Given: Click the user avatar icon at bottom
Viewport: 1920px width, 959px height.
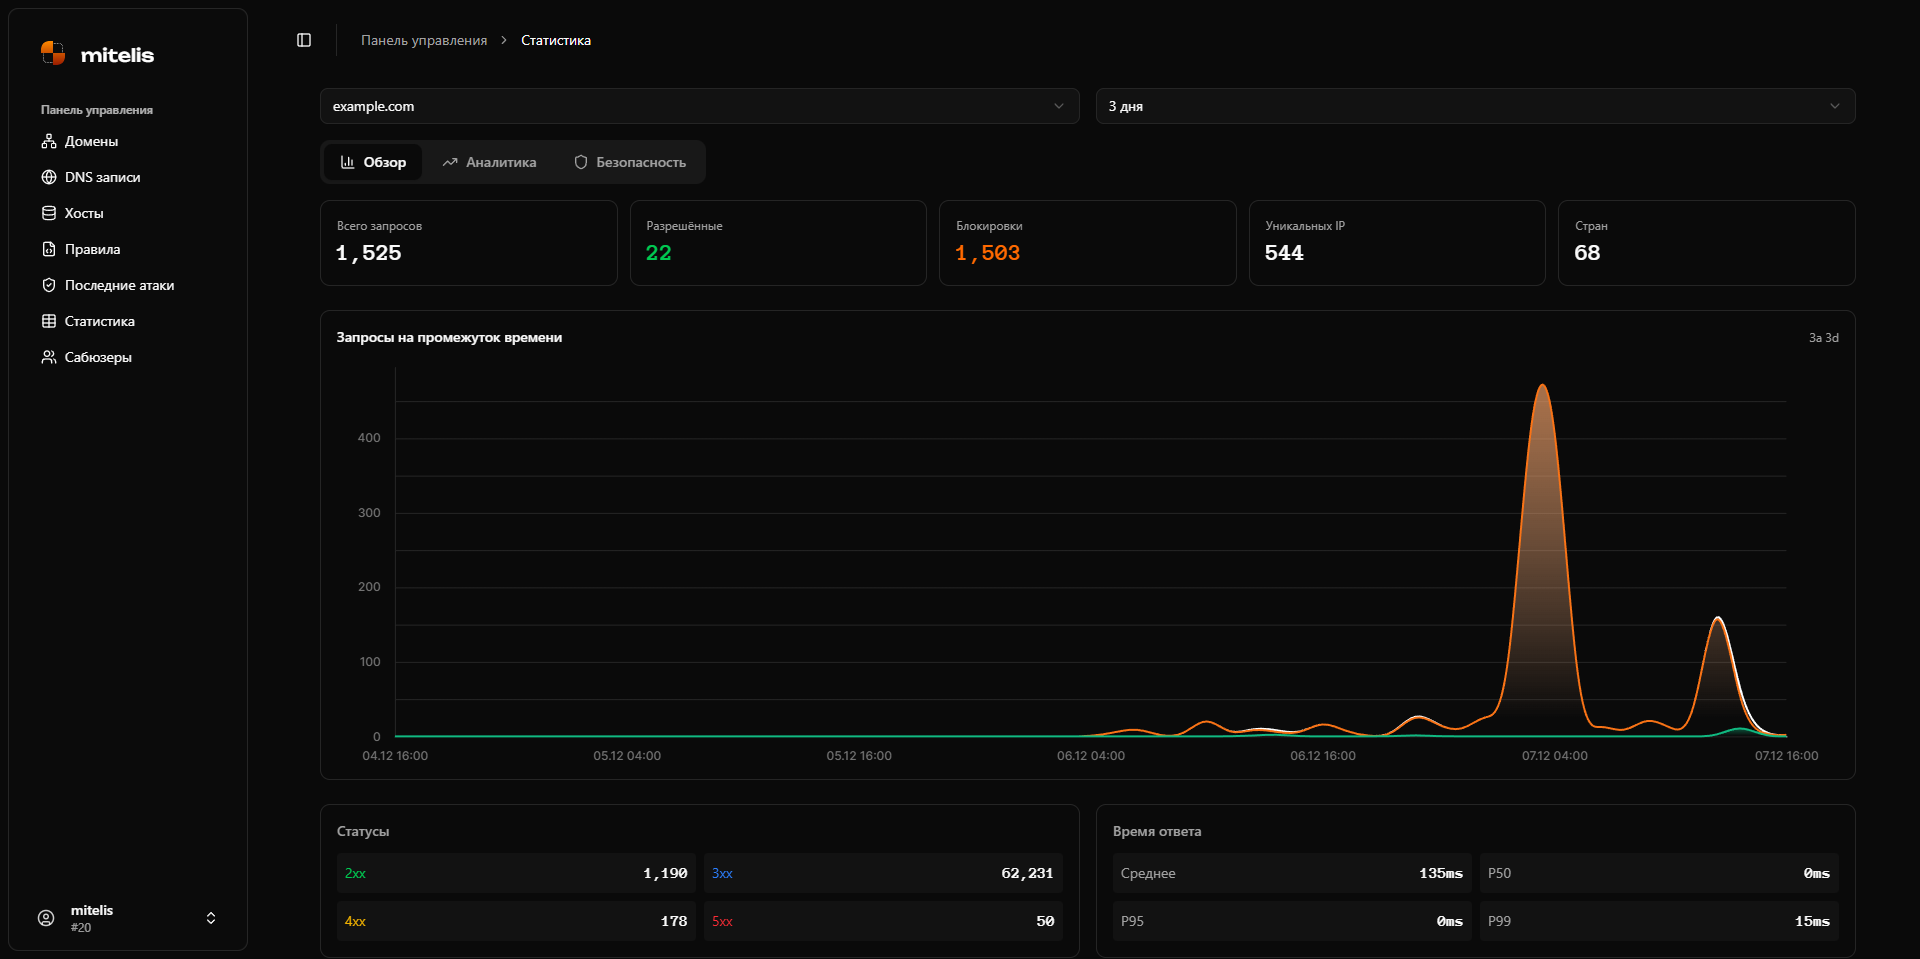Looking at the screenshot, I should coord(46,918).
